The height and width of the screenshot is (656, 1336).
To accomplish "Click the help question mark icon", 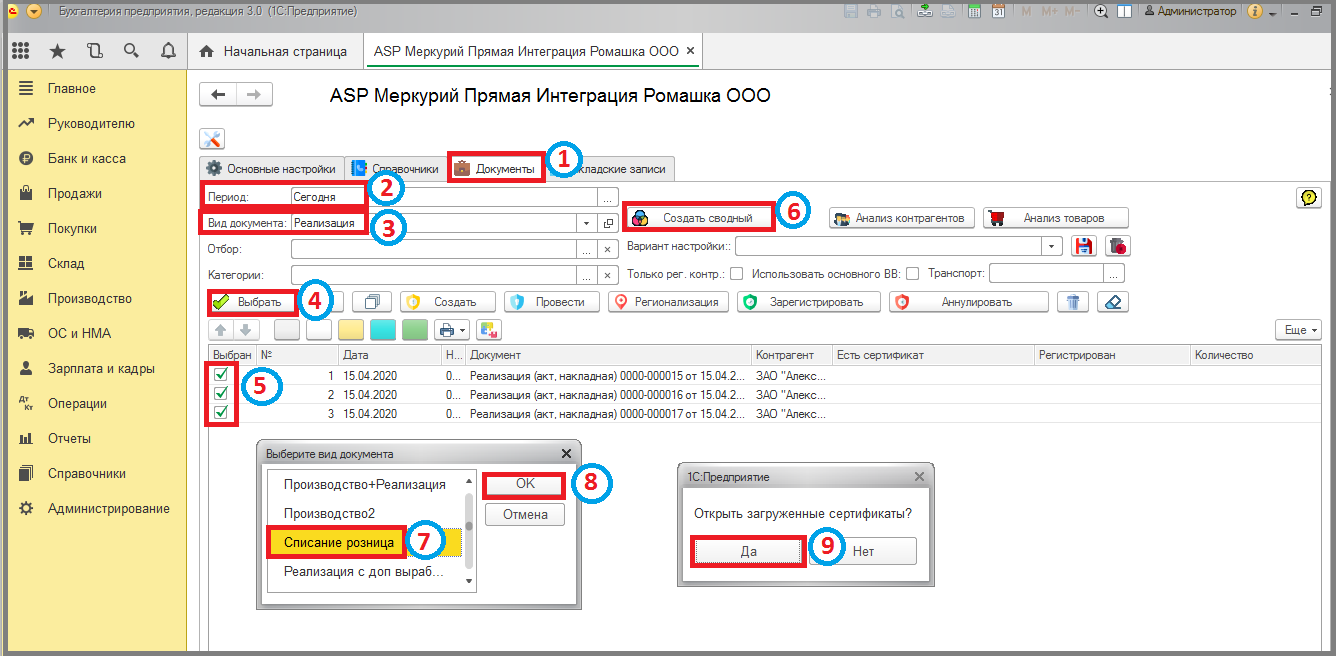I will pyautogui.click(x=1308, y=198).
